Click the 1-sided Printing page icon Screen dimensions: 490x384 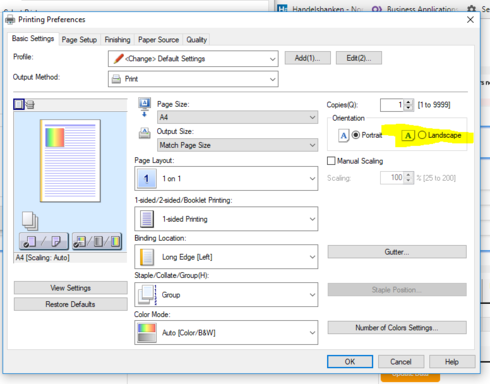(x=147, y=219)
